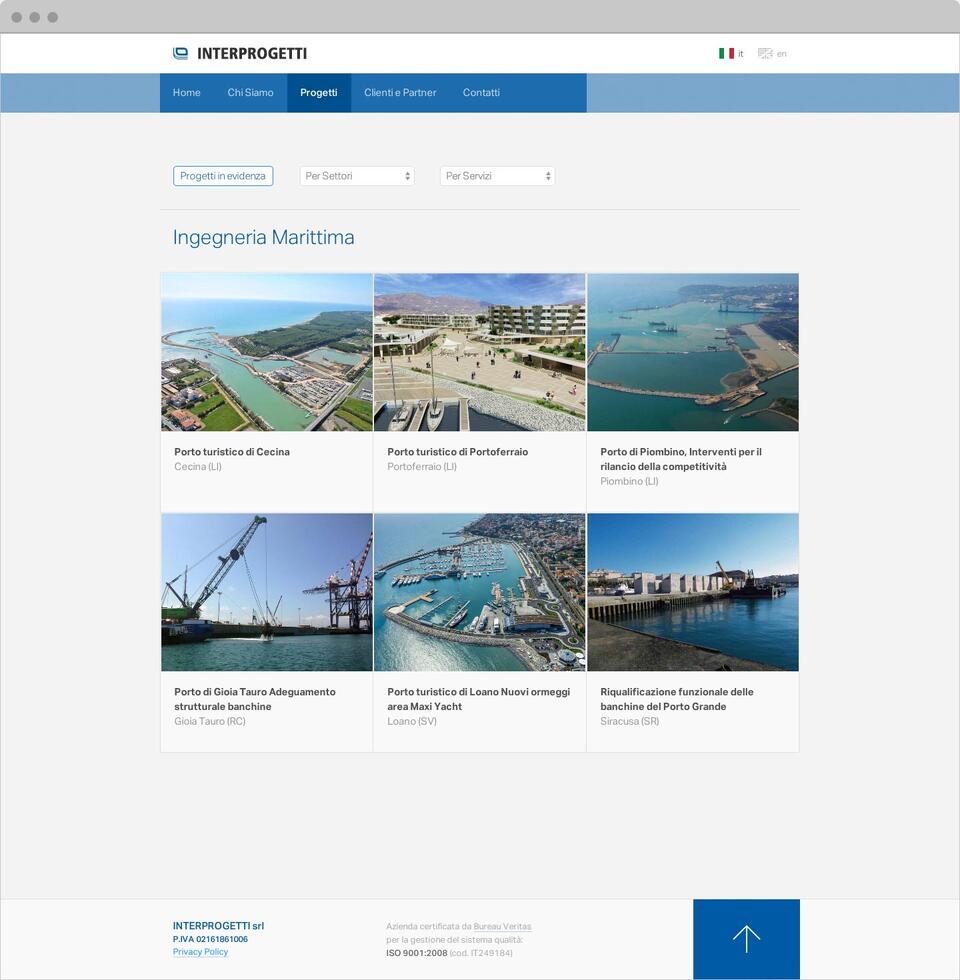Click 'Porto di Piombino, Interventi' title

tap(681, 459)
